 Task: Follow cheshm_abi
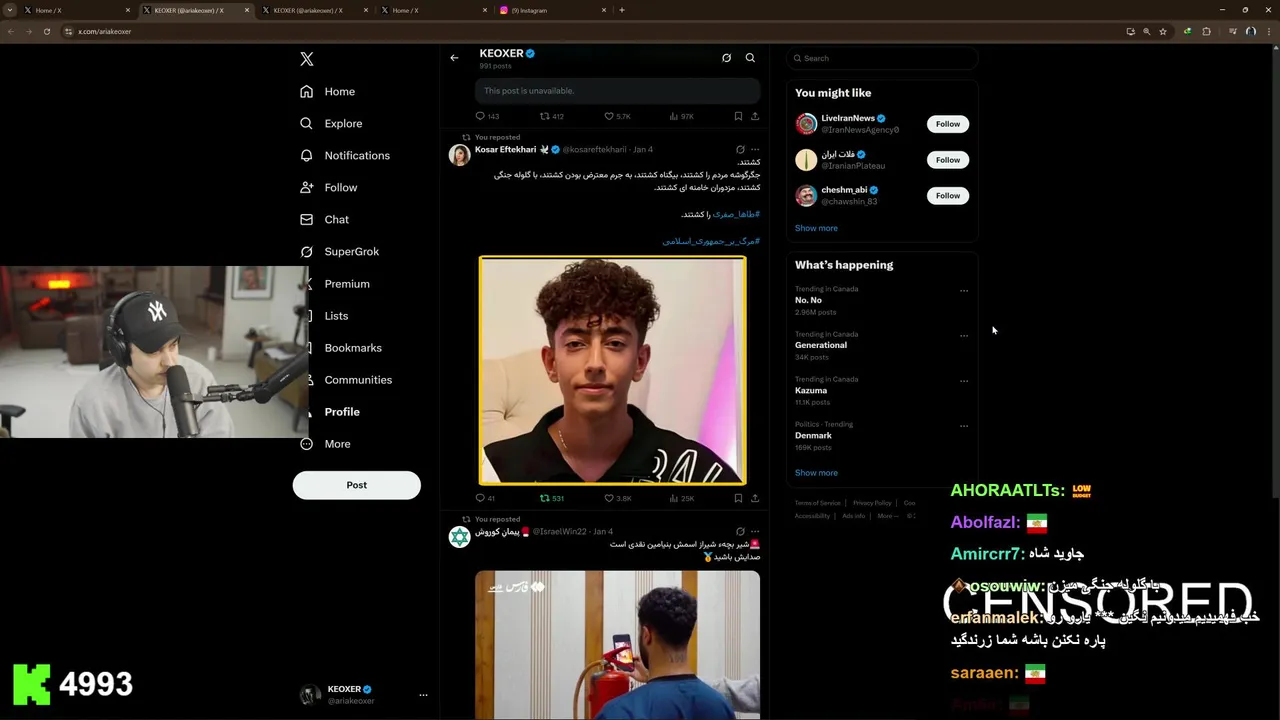[x=947, y=196]
